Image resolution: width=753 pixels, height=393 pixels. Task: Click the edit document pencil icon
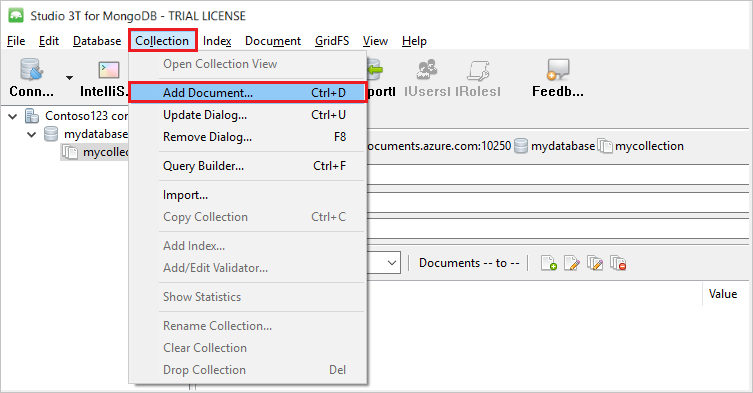pyautogui.click(x=571, y=263)
